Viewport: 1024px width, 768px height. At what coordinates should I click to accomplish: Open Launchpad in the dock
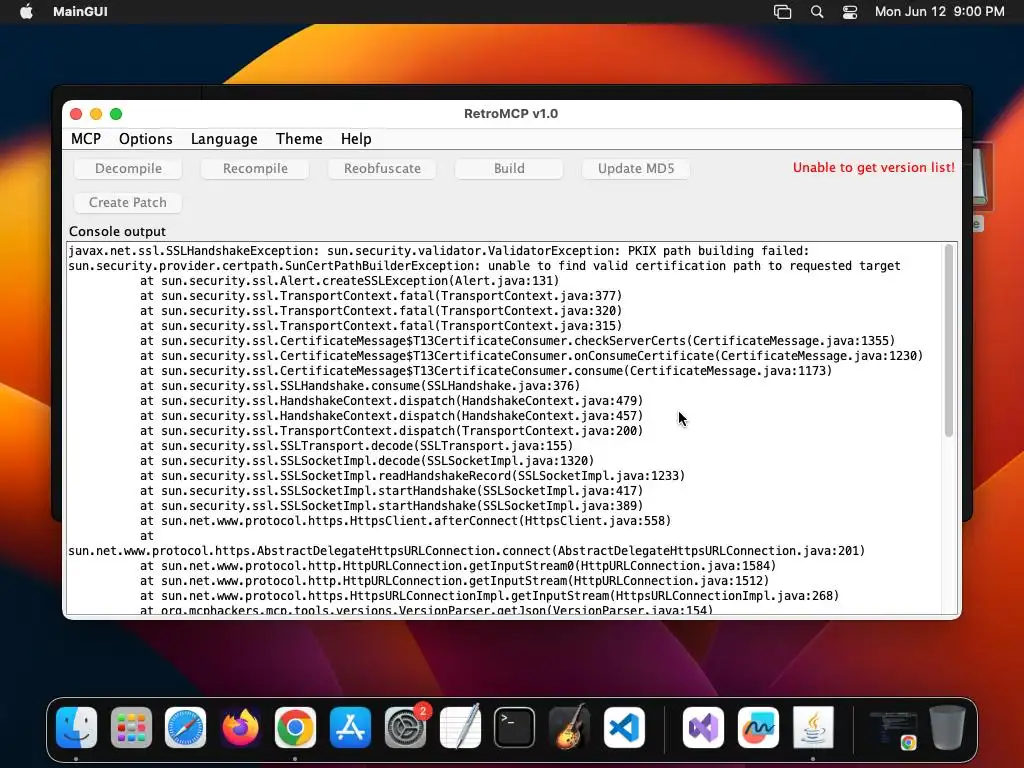click(x=131, y=727)
